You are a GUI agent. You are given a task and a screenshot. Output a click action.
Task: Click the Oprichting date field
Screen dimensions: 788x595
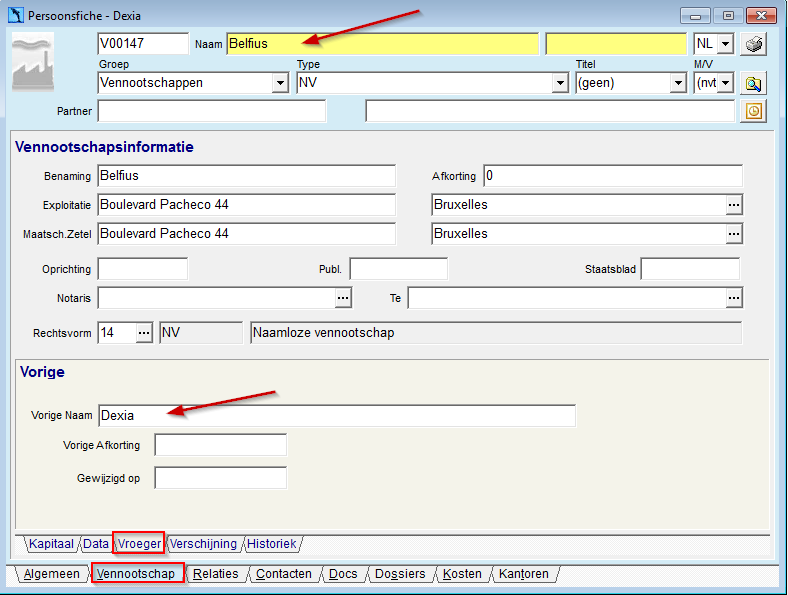click(143, 269)
